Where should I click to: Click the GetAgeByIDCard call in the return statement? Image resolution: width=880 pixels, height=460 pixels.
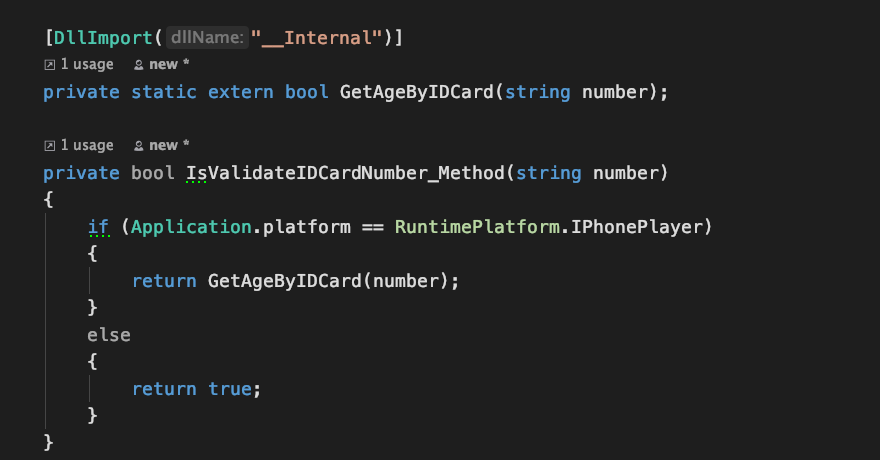pos(285,280)
